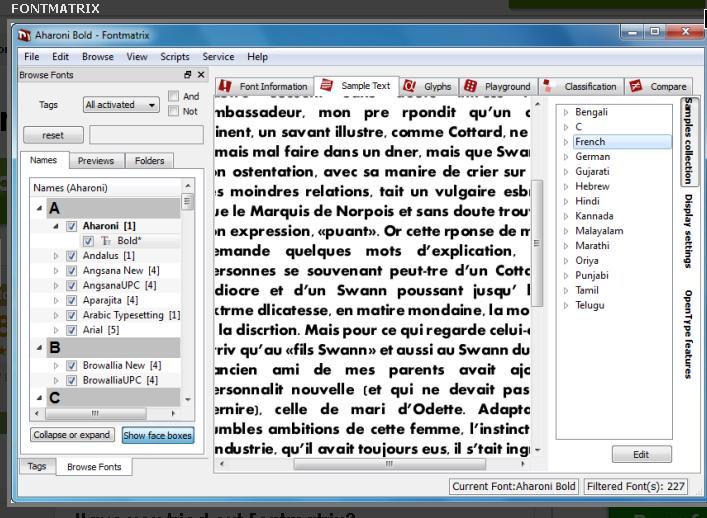This screenshot has height=518, width=707.
Task: Expand the Andalus family node
Action: pos(56,256)
